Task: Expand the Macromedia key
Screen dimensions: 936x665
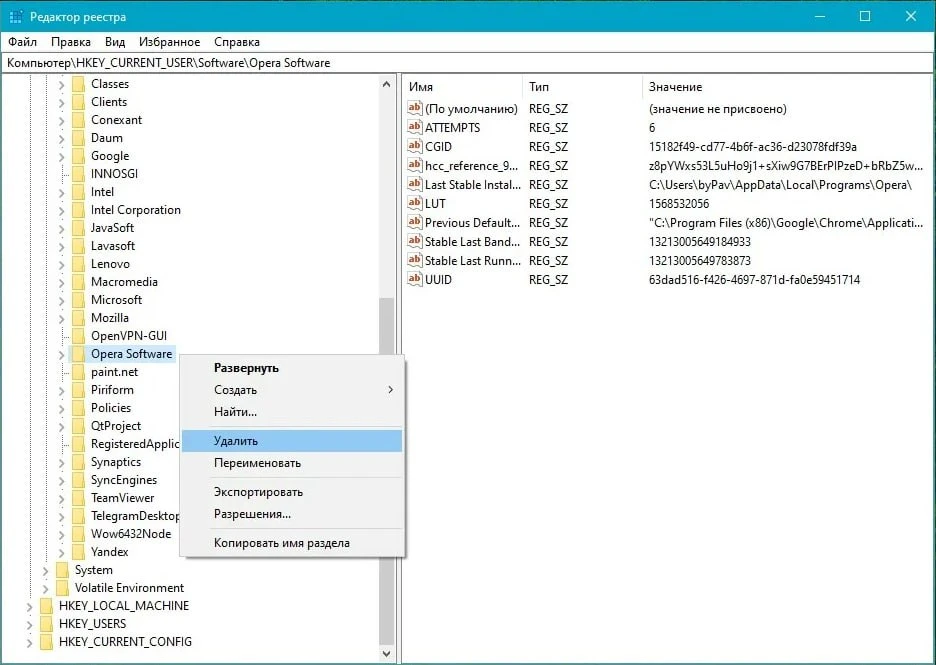Action: [61, 282]
